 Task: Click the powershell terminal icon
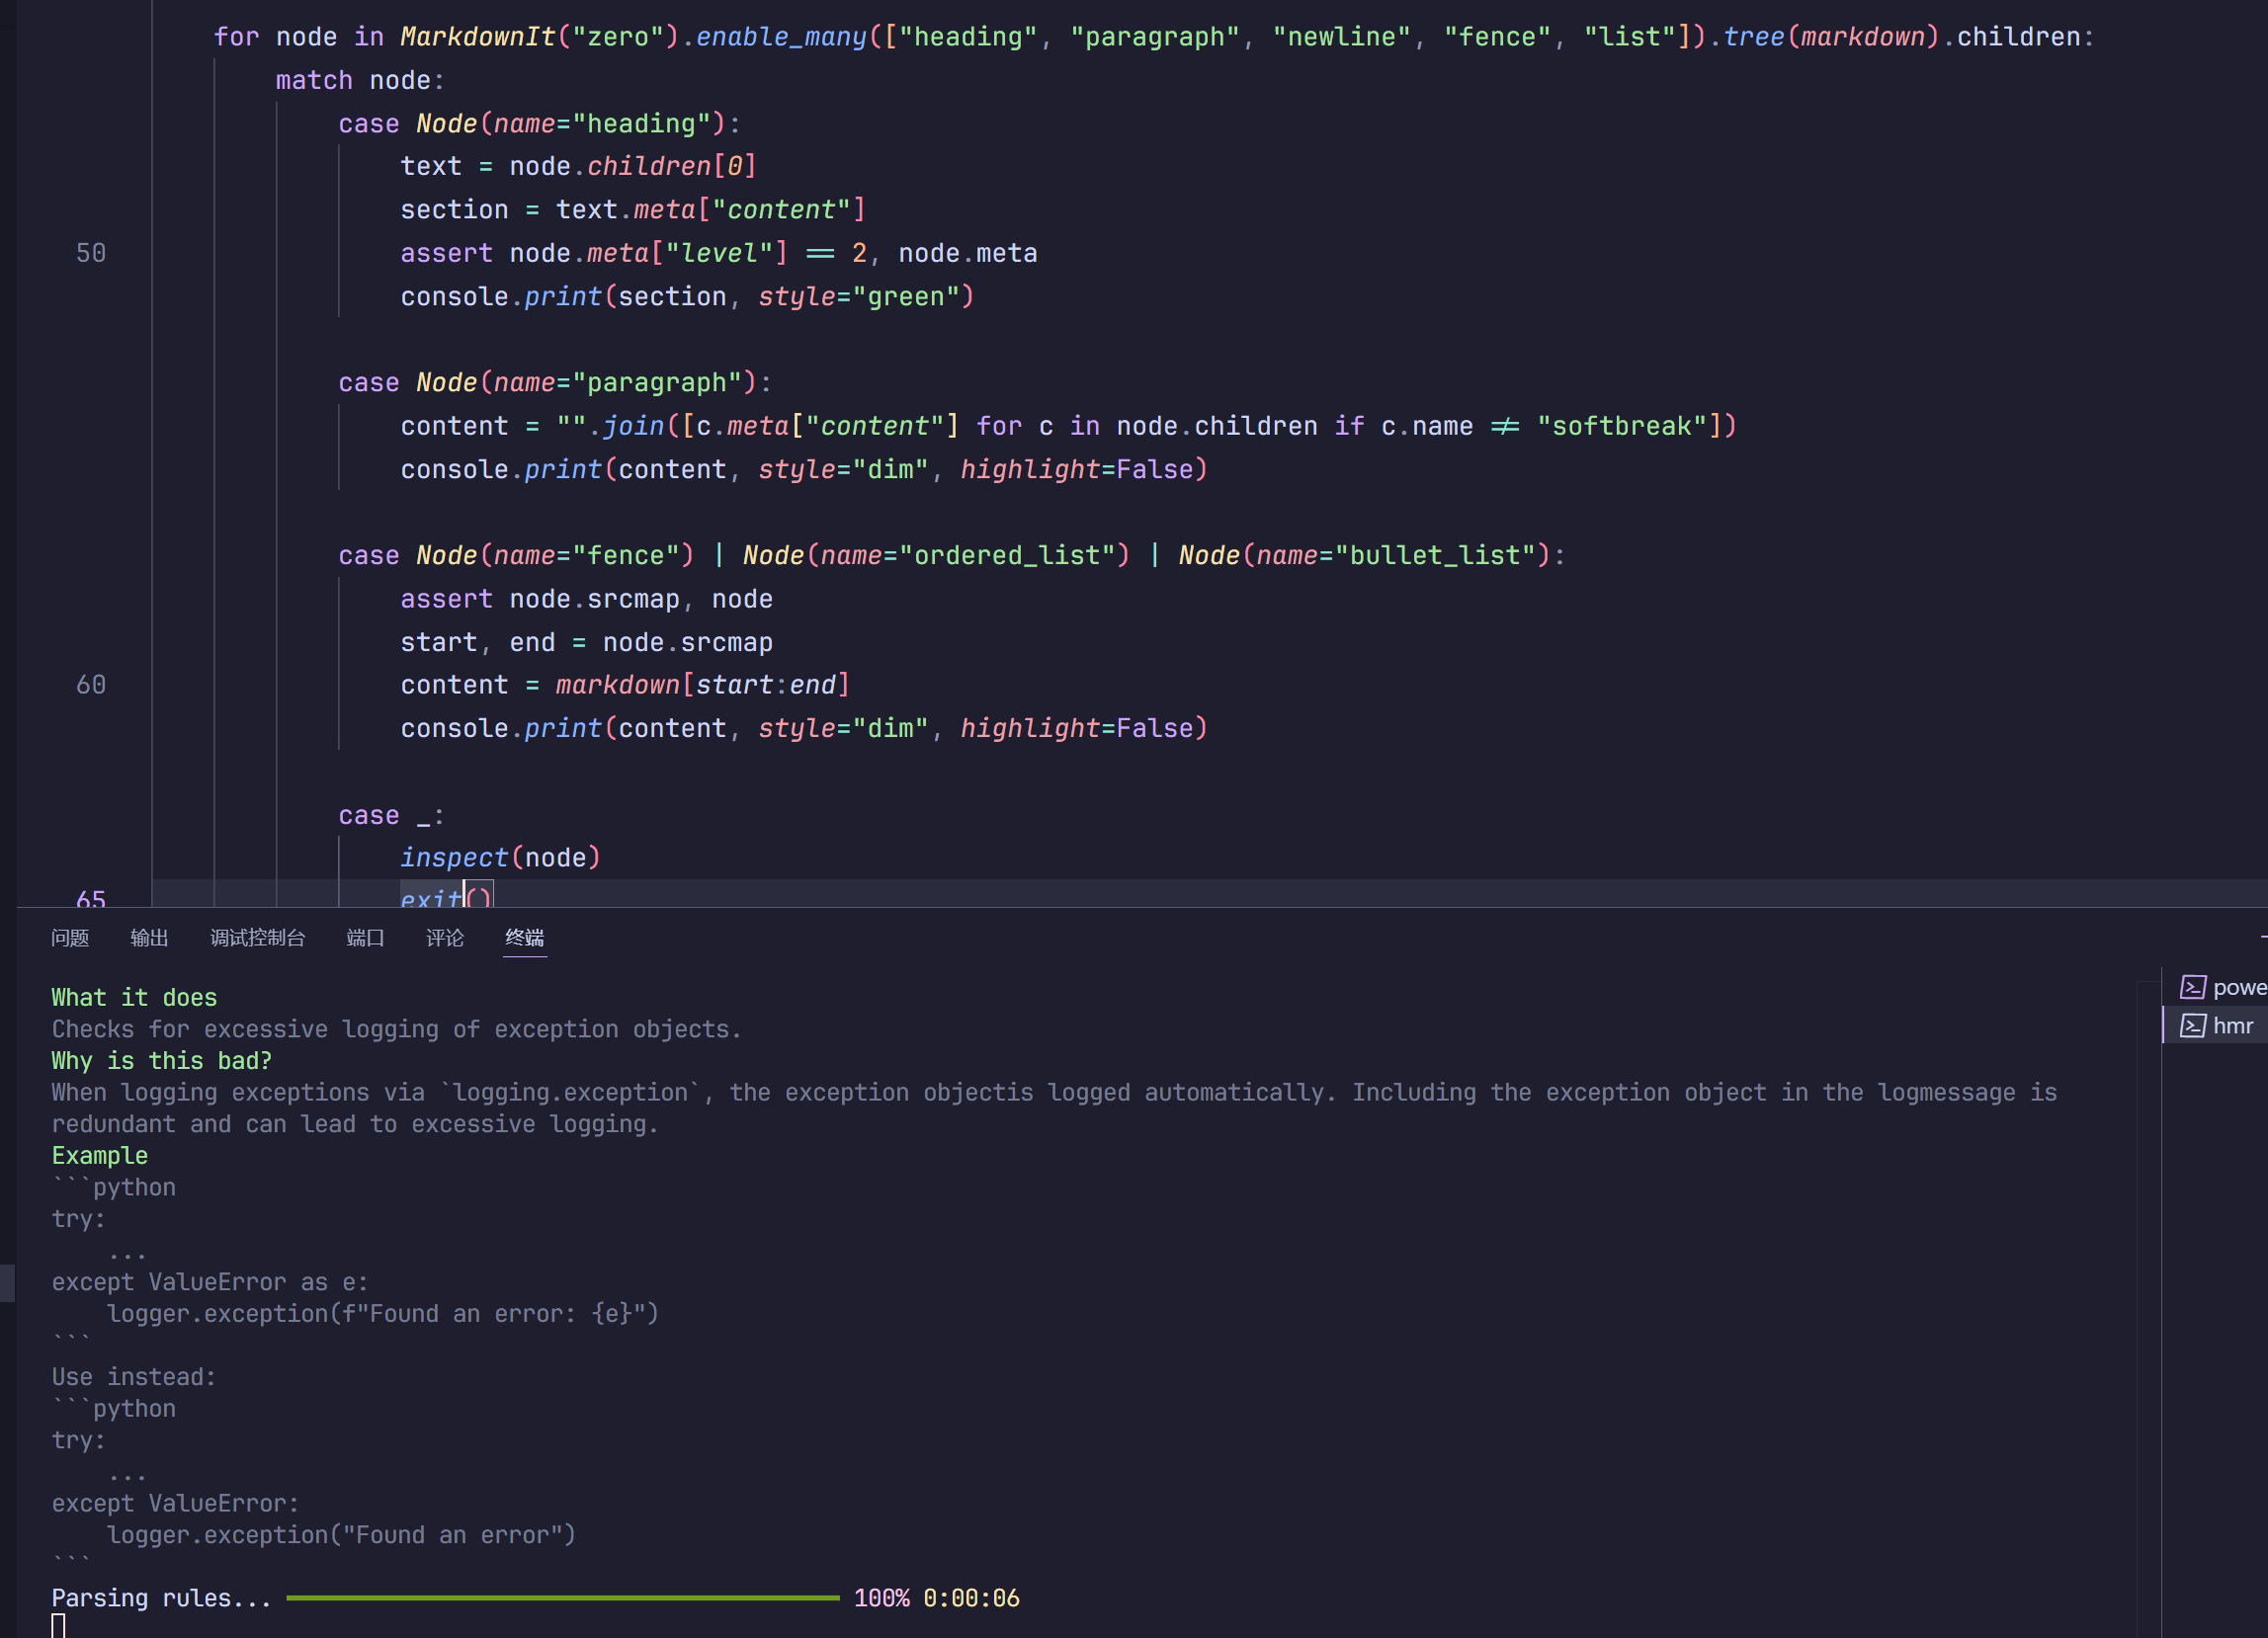2192,987
